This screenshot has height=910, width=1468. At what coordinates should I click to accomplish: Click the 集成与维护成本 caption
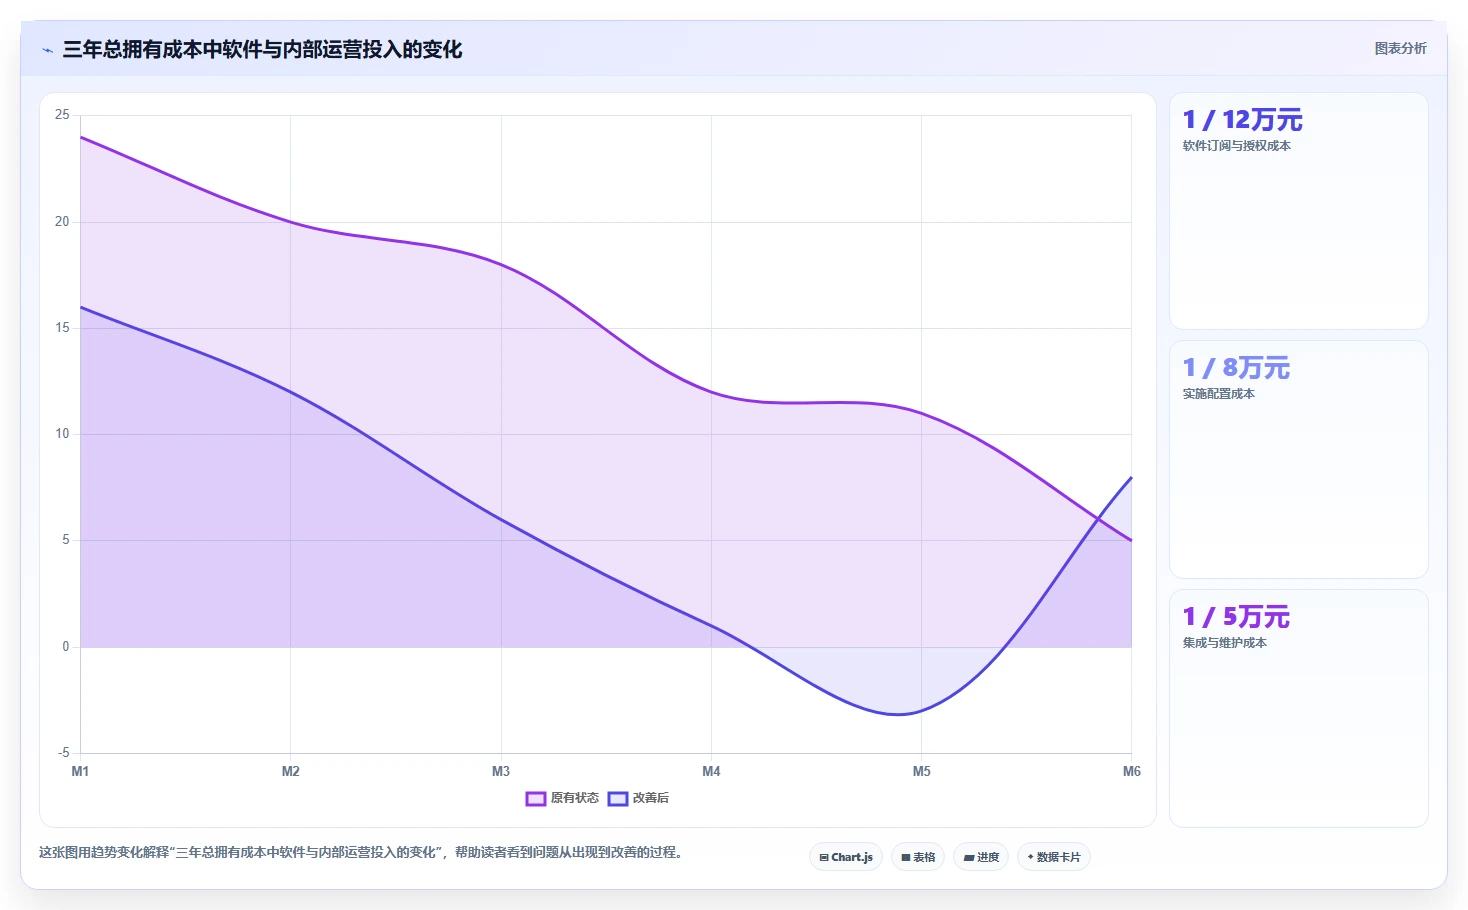[x=1225, y=643]
